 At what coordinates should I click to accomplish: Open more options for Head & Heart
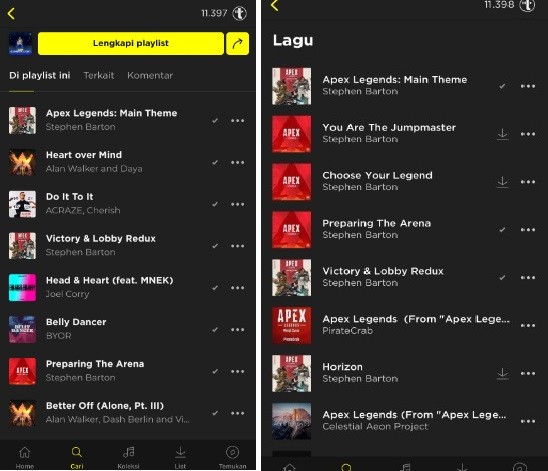238,288
